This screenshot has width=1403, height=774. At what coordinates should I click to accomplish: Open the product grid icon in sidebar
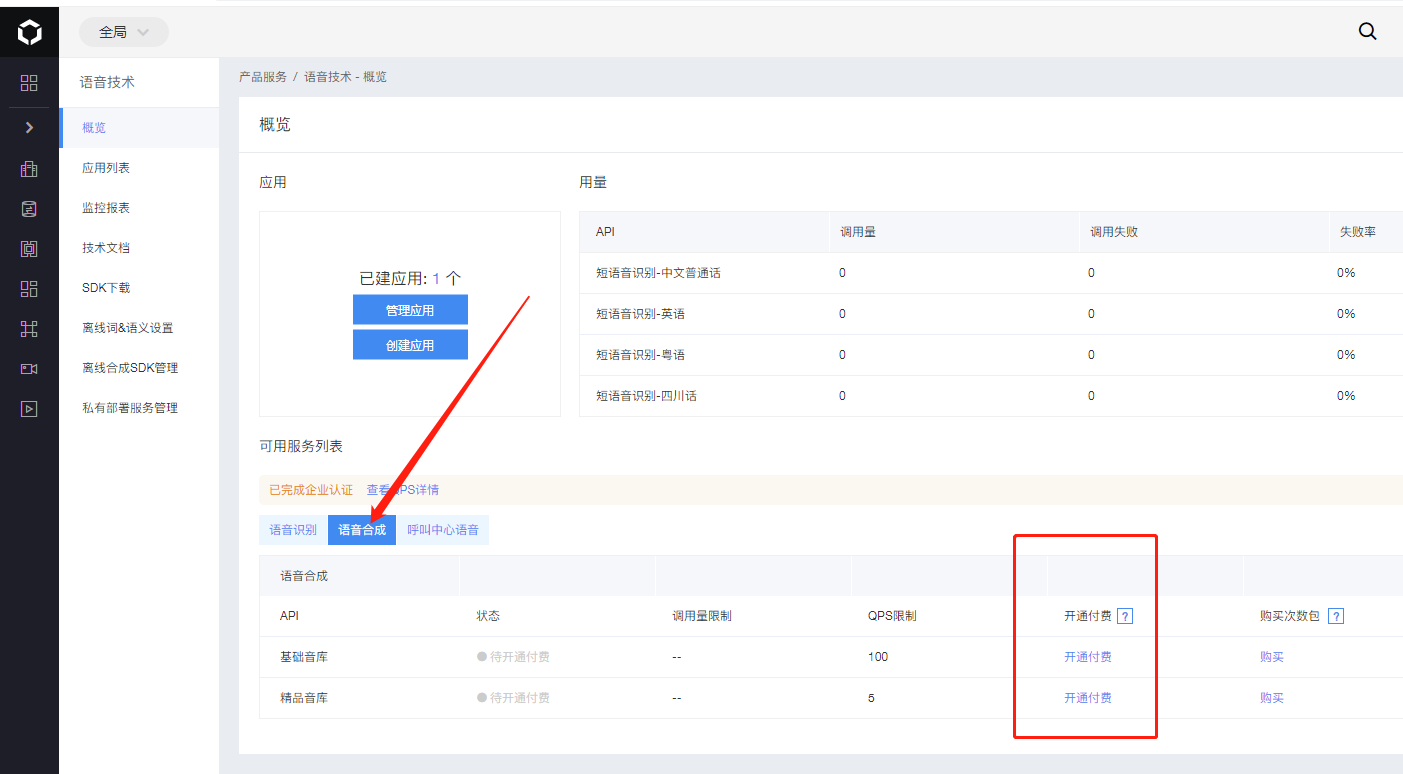pyautogui.click(x=29, y=83)
